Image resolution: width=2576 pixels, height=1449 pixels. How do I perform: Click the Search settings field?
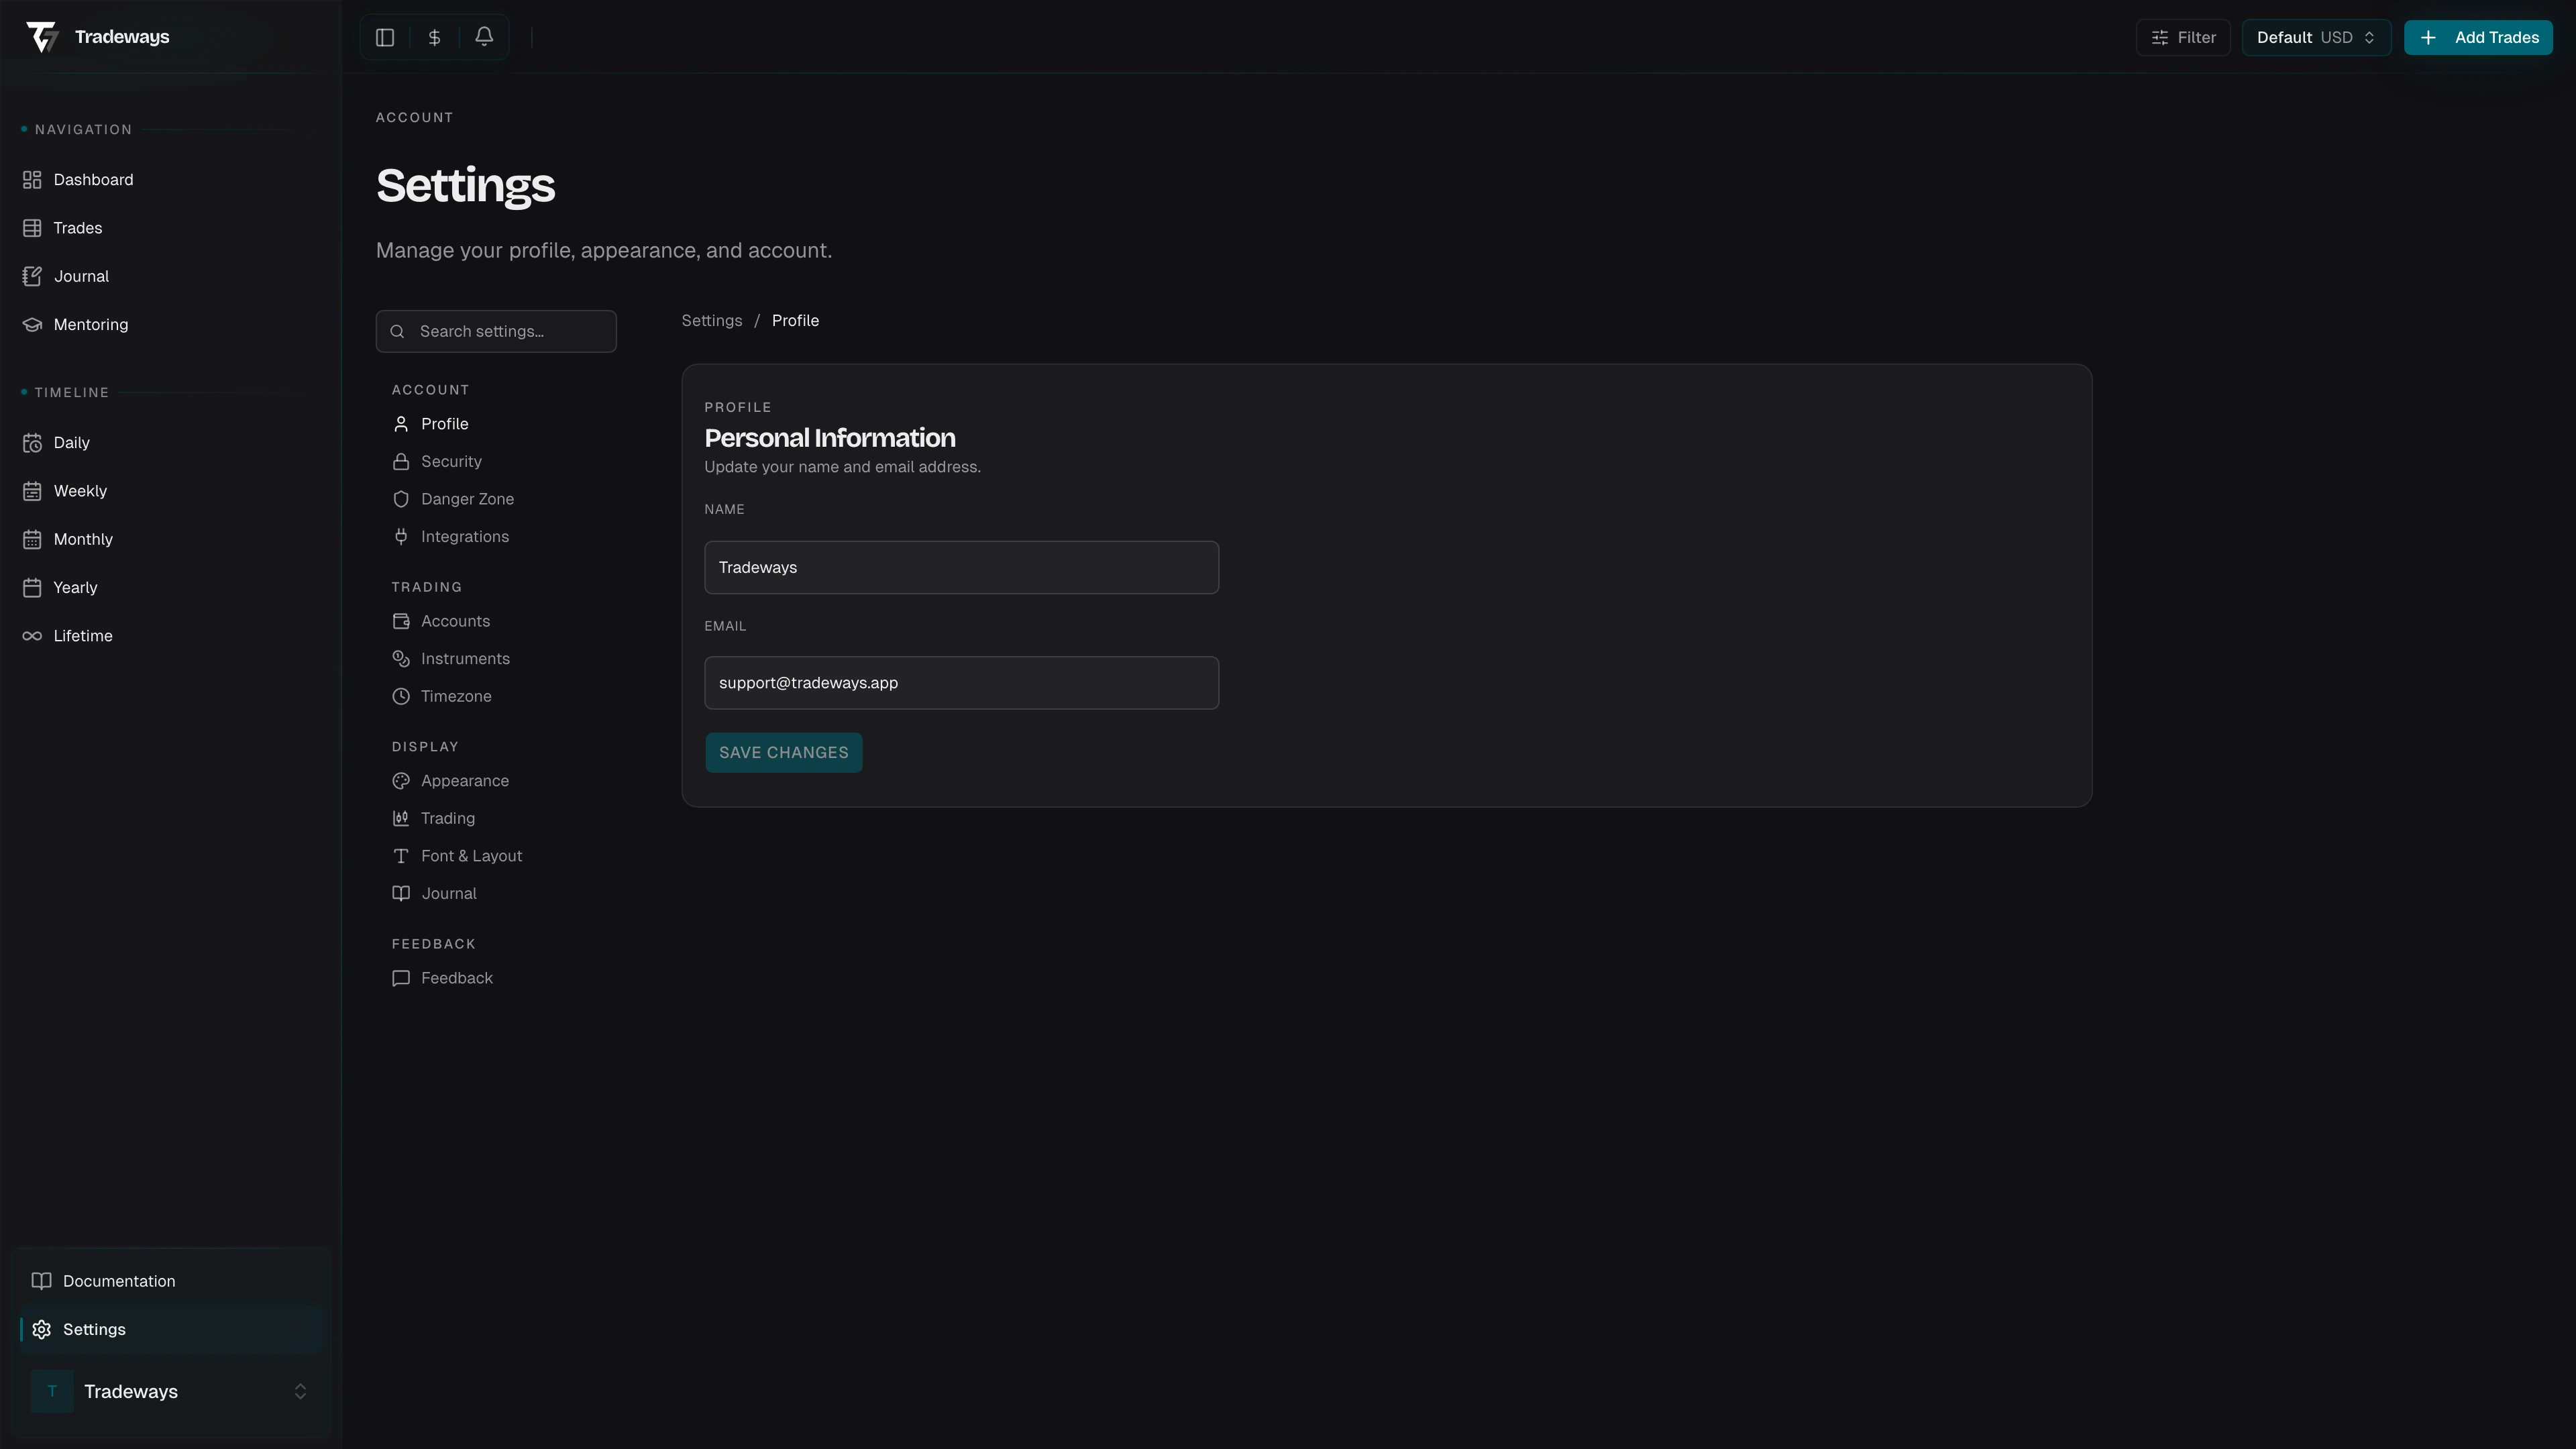click(x=496, y=331)
